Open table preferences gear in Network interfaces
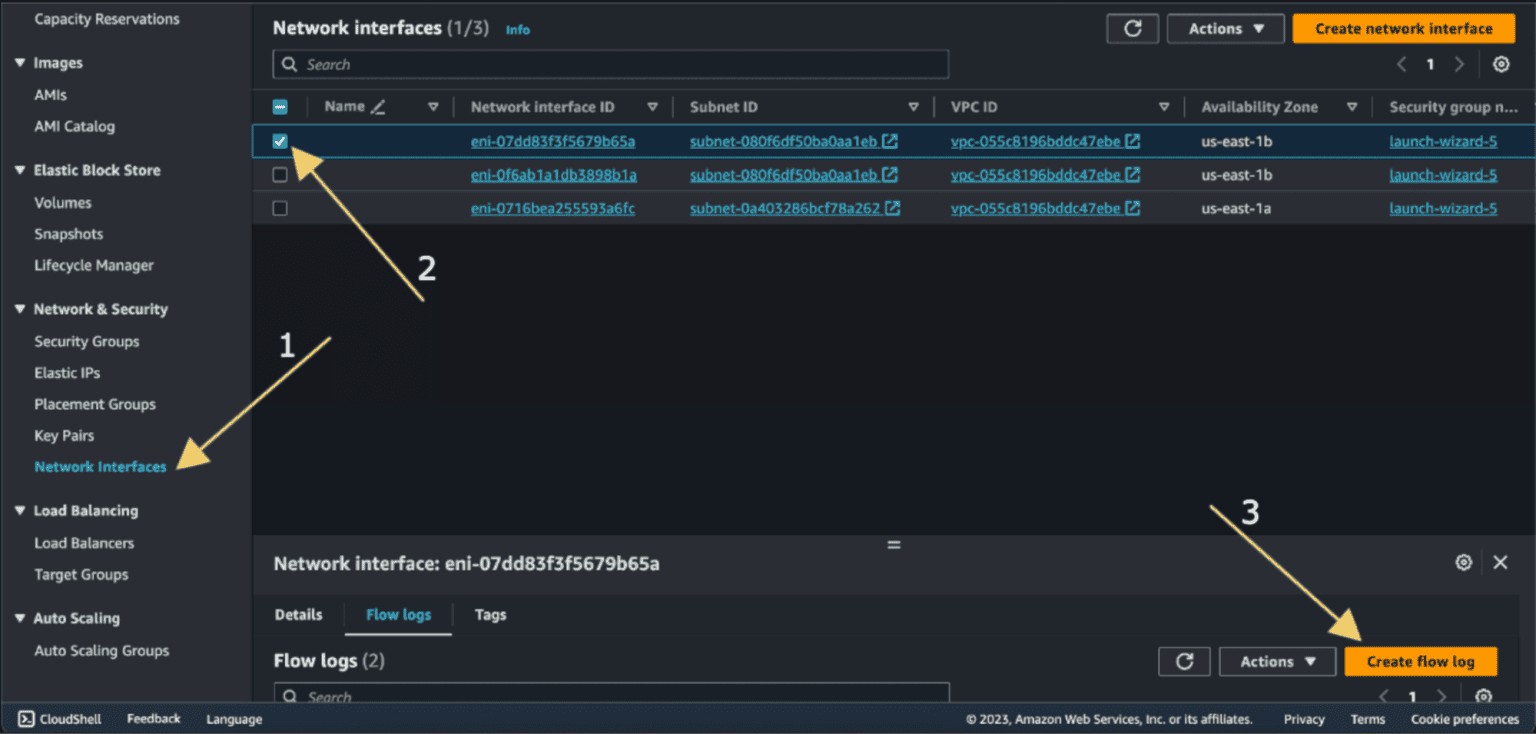The width and height of the screenshot is (1536, 734). pyautogui.click(x=1500, y=65)
